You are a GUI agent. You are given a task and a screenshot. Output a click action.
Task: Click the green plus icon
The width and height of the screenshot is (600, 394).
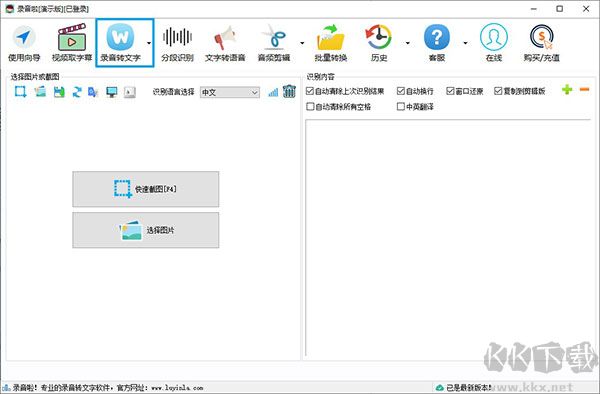pos(567,90)
